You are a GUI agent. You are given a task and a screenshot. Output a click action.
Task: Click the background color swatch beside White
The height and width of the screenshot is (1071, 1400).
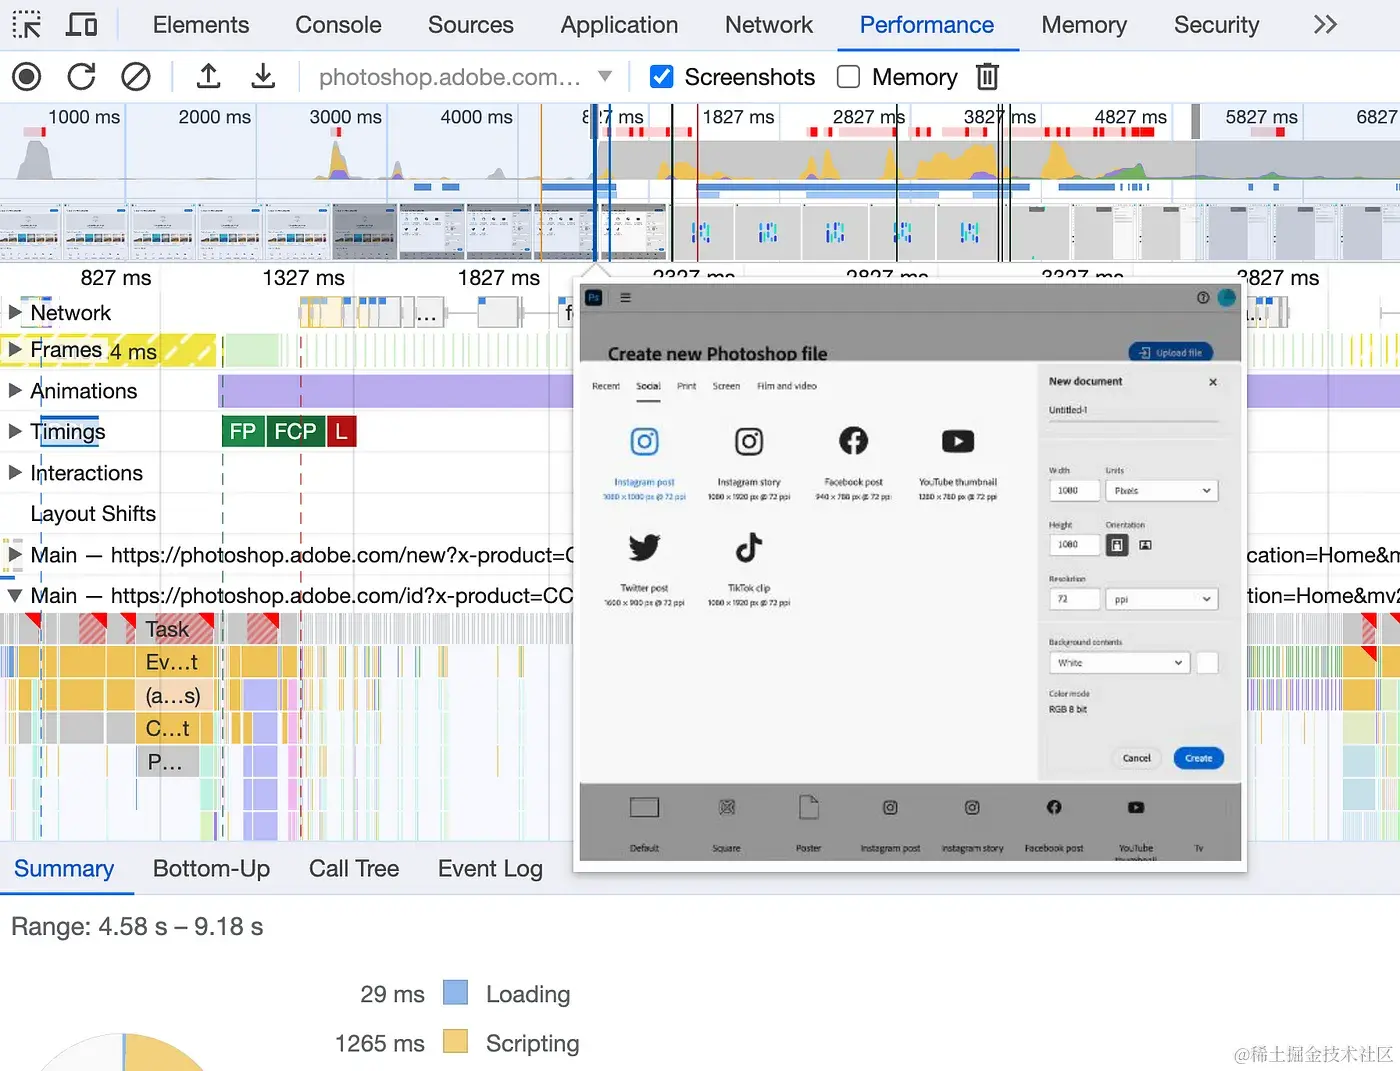pyautogui.click(x=1208, y=663)
